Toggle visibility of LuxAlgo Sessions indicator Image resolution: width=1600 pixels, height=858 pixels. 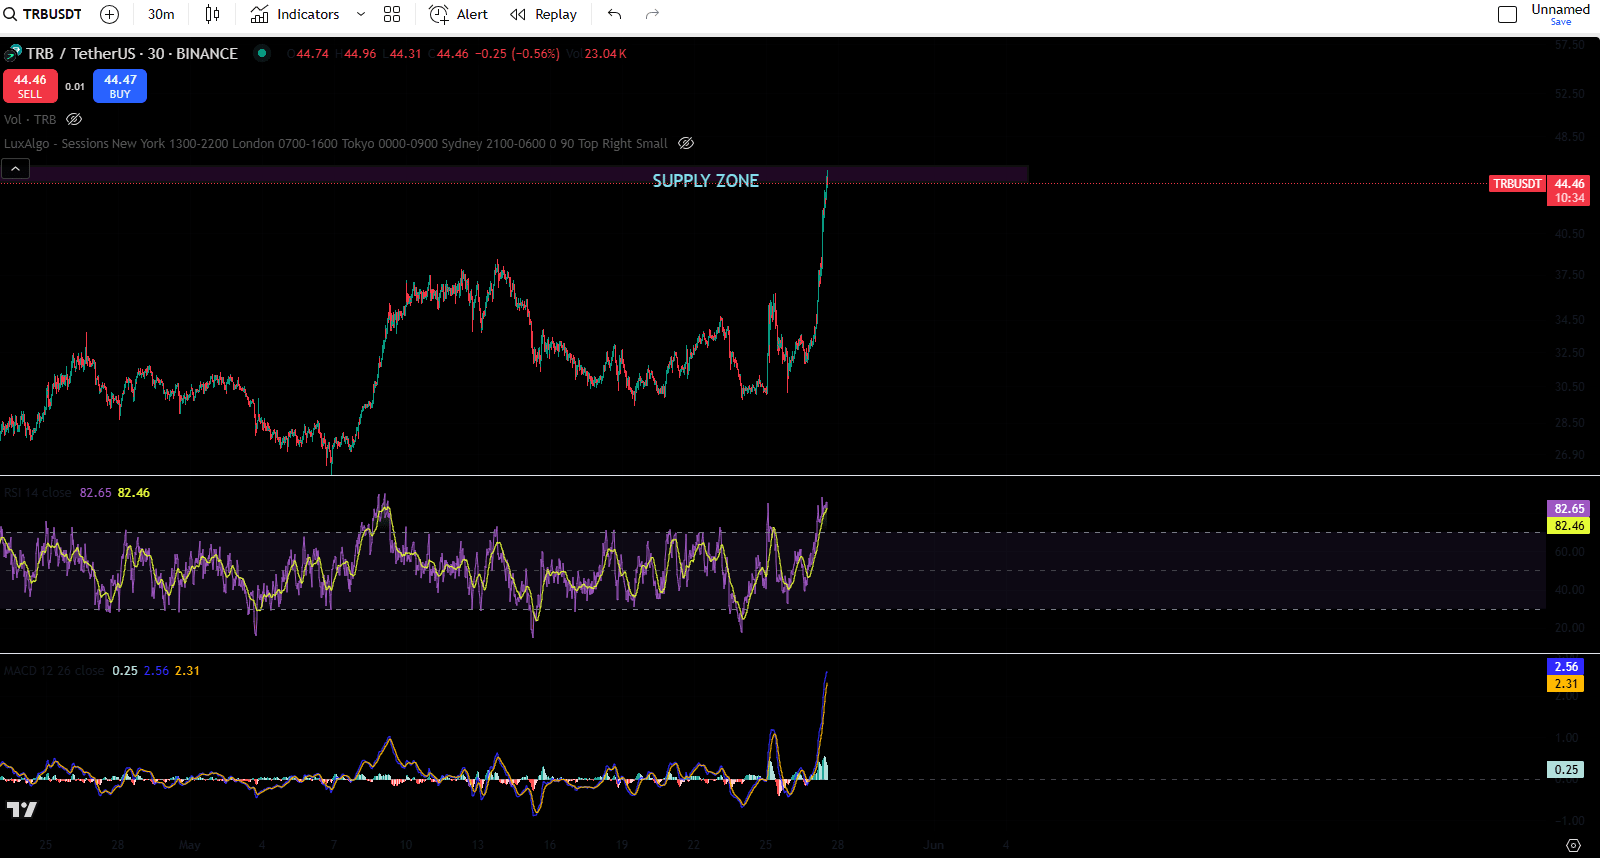coord(686,143)
